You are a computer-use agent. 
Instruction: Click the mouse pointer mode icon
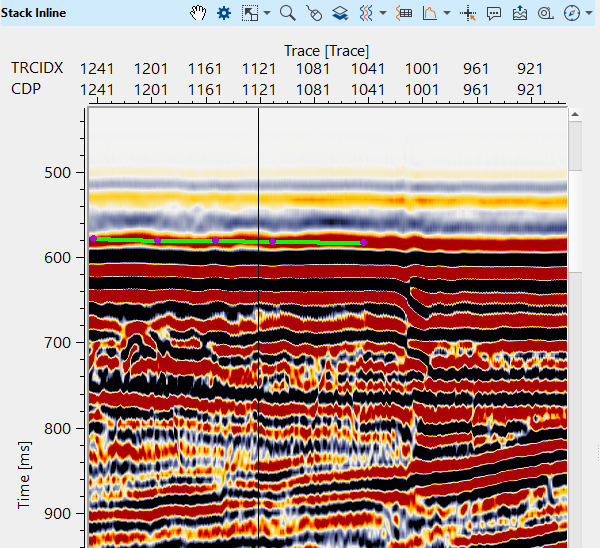314,14
